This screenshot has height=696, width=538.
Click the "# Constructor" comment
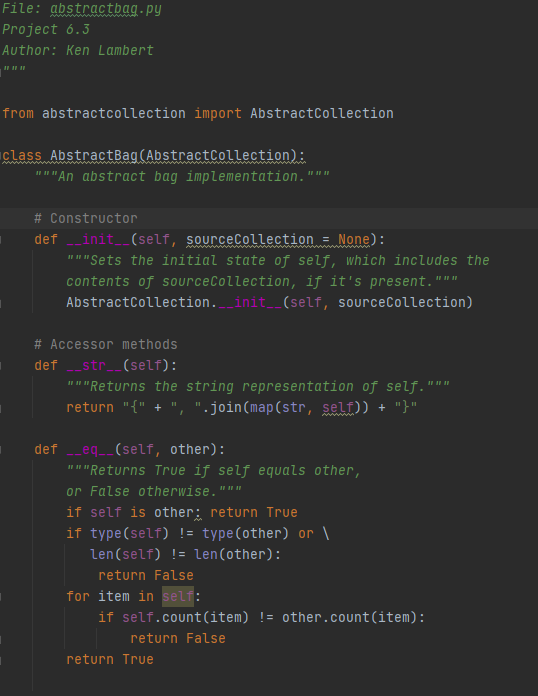(86, 218)
